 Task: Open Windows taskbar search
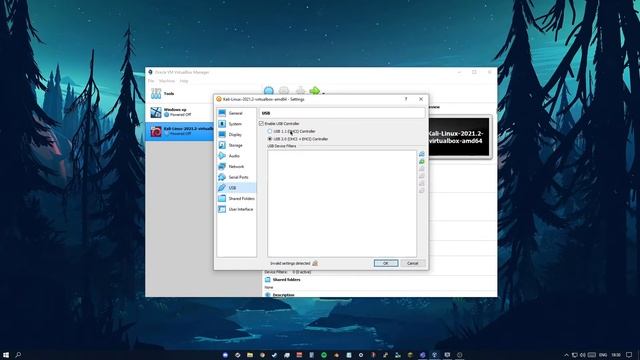pos(18,355)
